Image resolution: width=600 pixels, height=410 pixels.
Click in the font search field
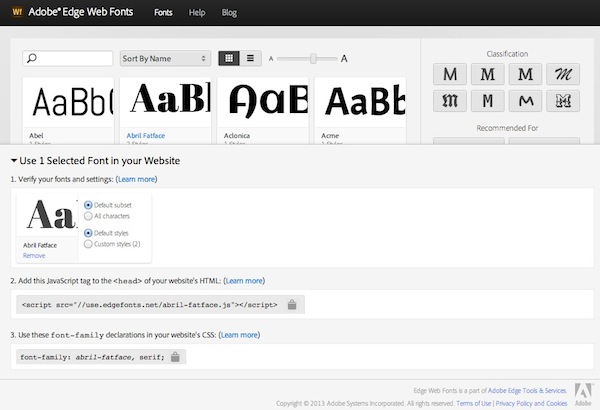click(68, 58)
